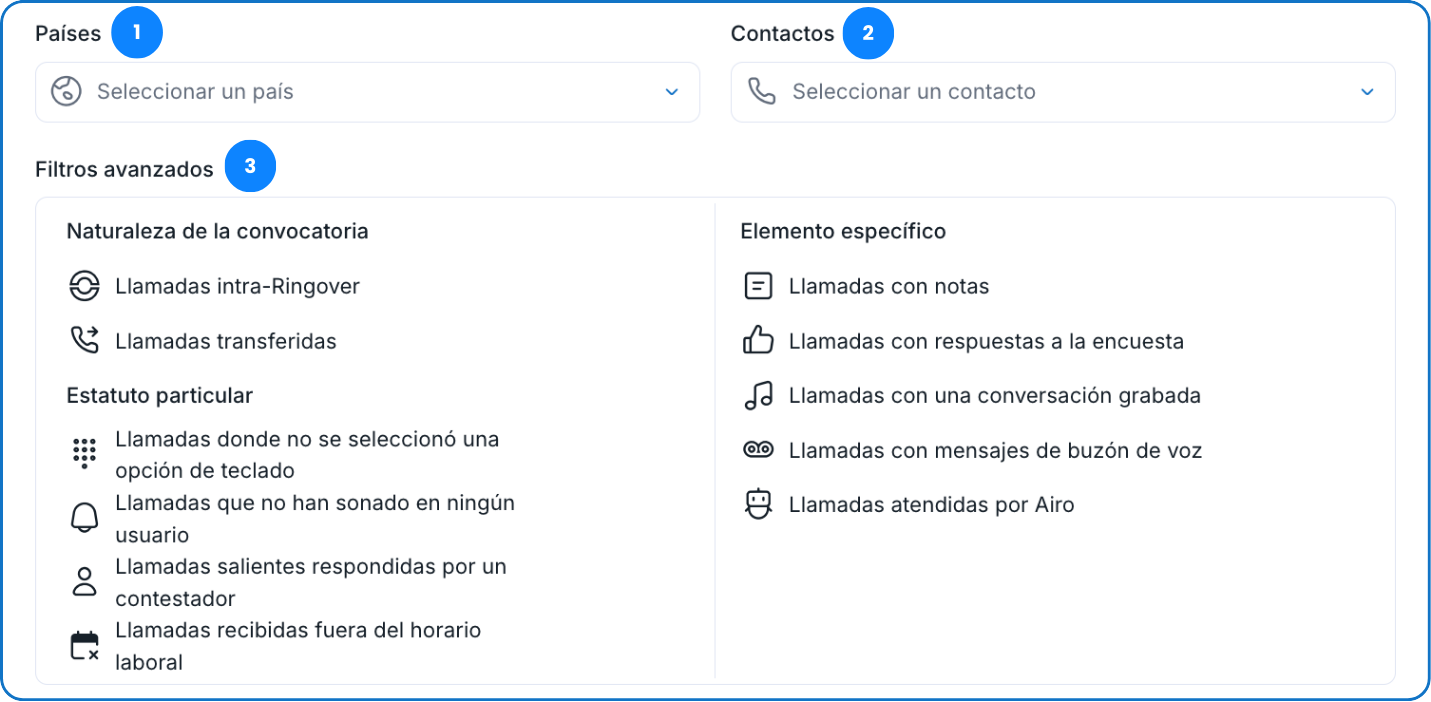Select 'Llamadas con una conversación grabada'
This screenshot has width=1431, height=702.
(994, 396)
